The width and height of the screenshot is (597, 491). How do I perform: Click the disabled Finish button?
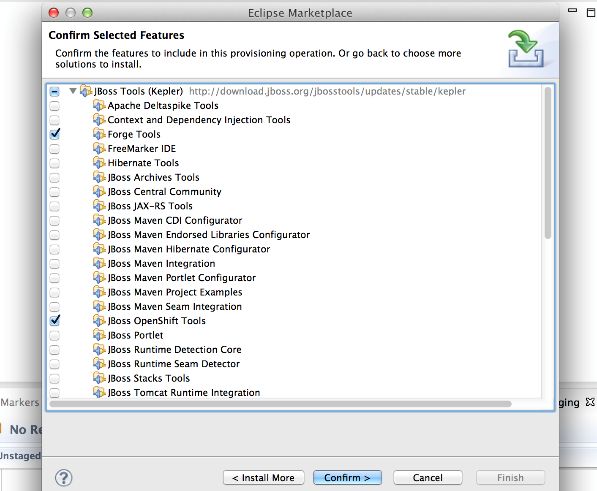tap(510, 478)
